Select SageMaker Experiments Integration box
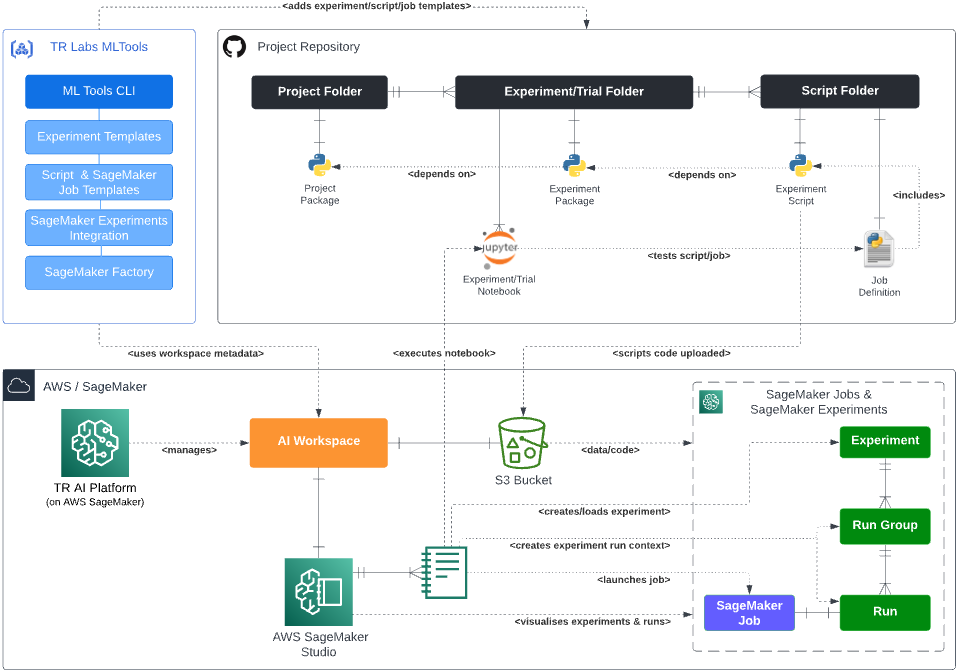 click(99, 228)
